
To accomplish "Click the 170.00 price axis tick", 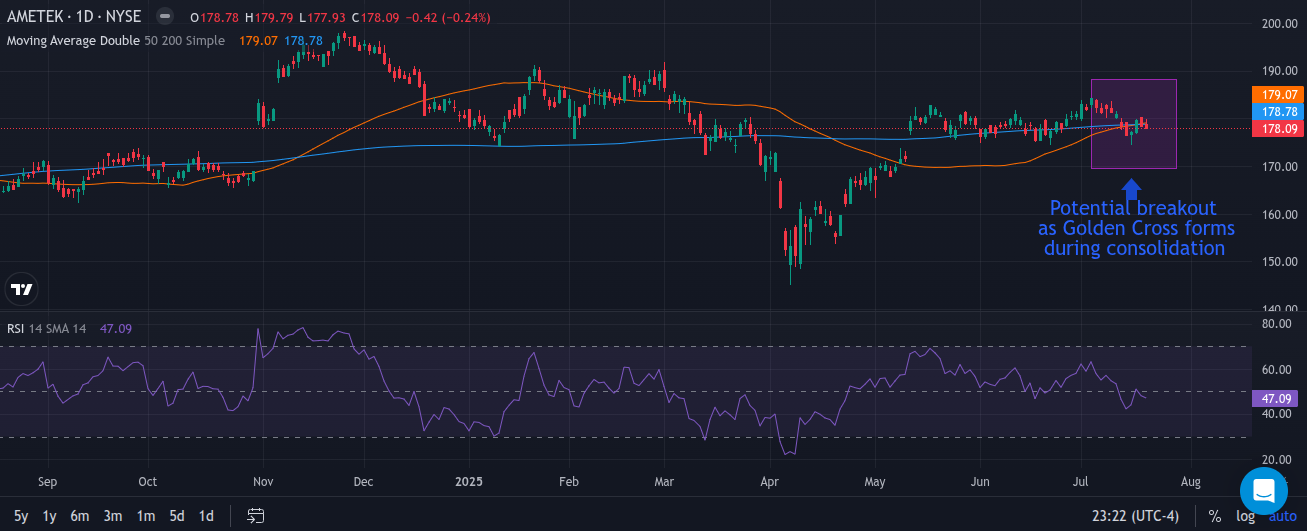I will 1279,166.
